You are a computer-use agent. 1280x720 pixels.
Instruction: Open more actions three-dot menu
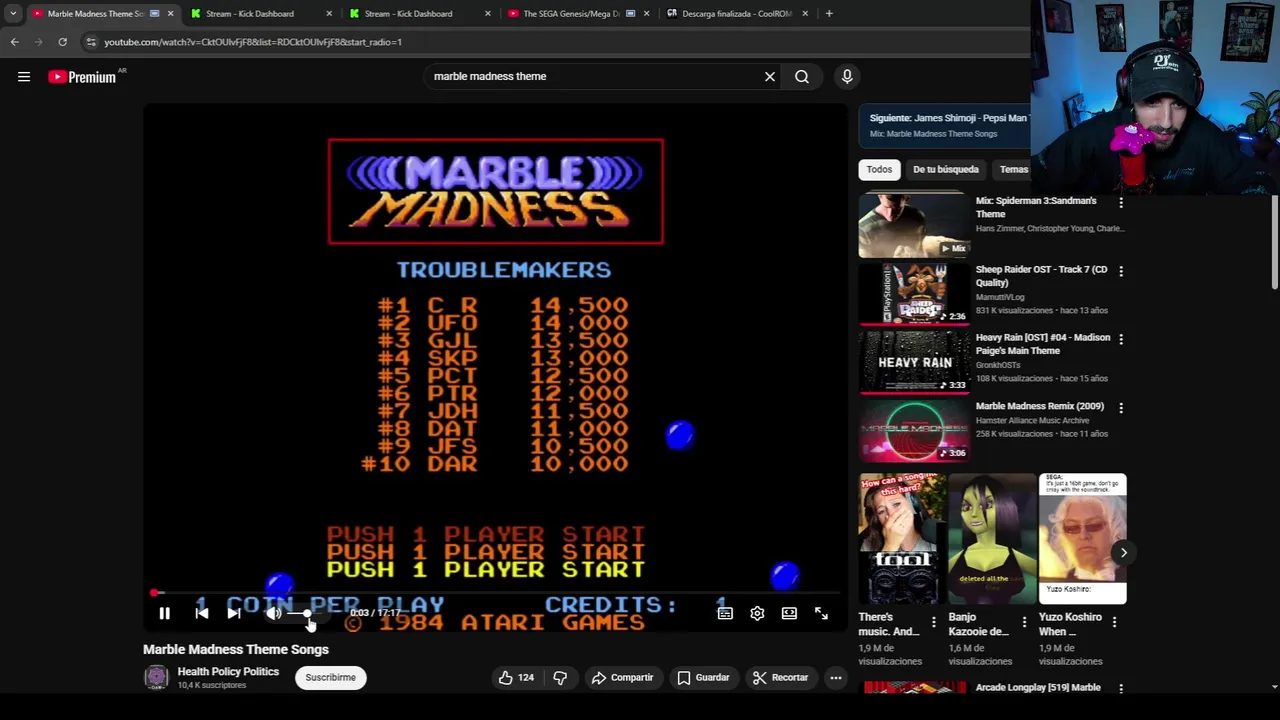click(x=836, y=677)
